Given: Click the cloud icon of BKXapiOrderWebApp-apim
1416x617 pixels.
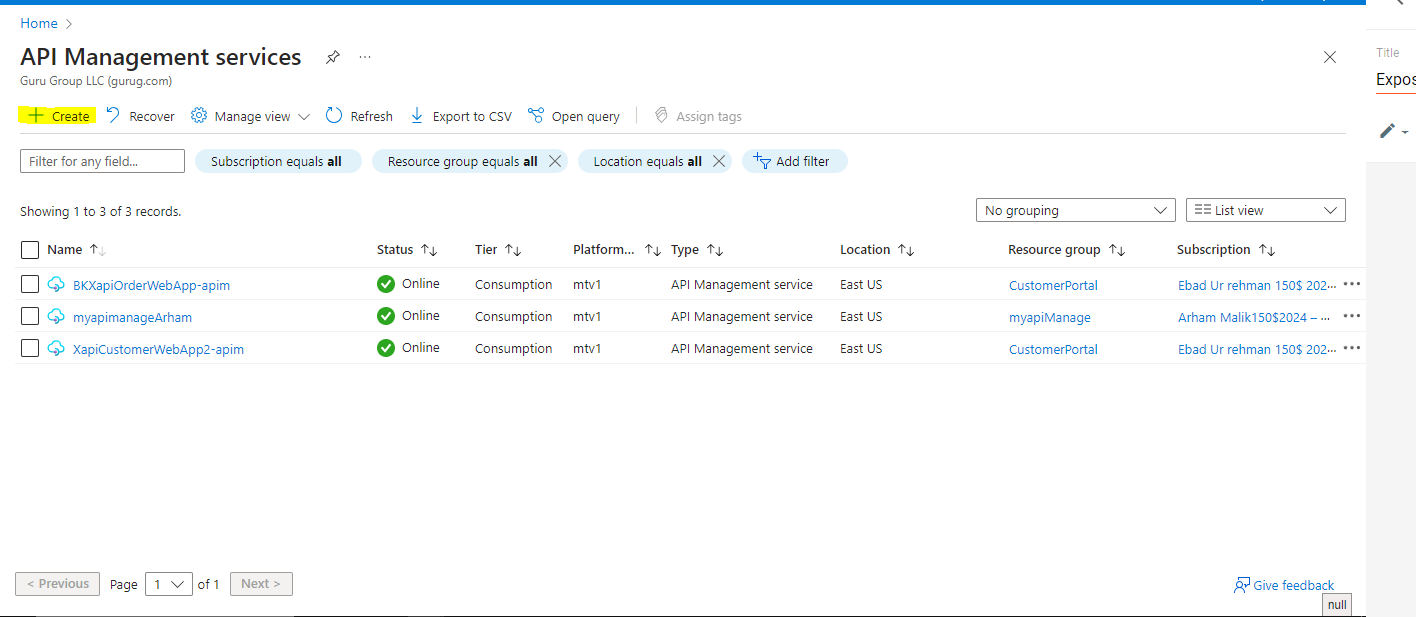Looking at the screenshot, I should coord(56,285).
